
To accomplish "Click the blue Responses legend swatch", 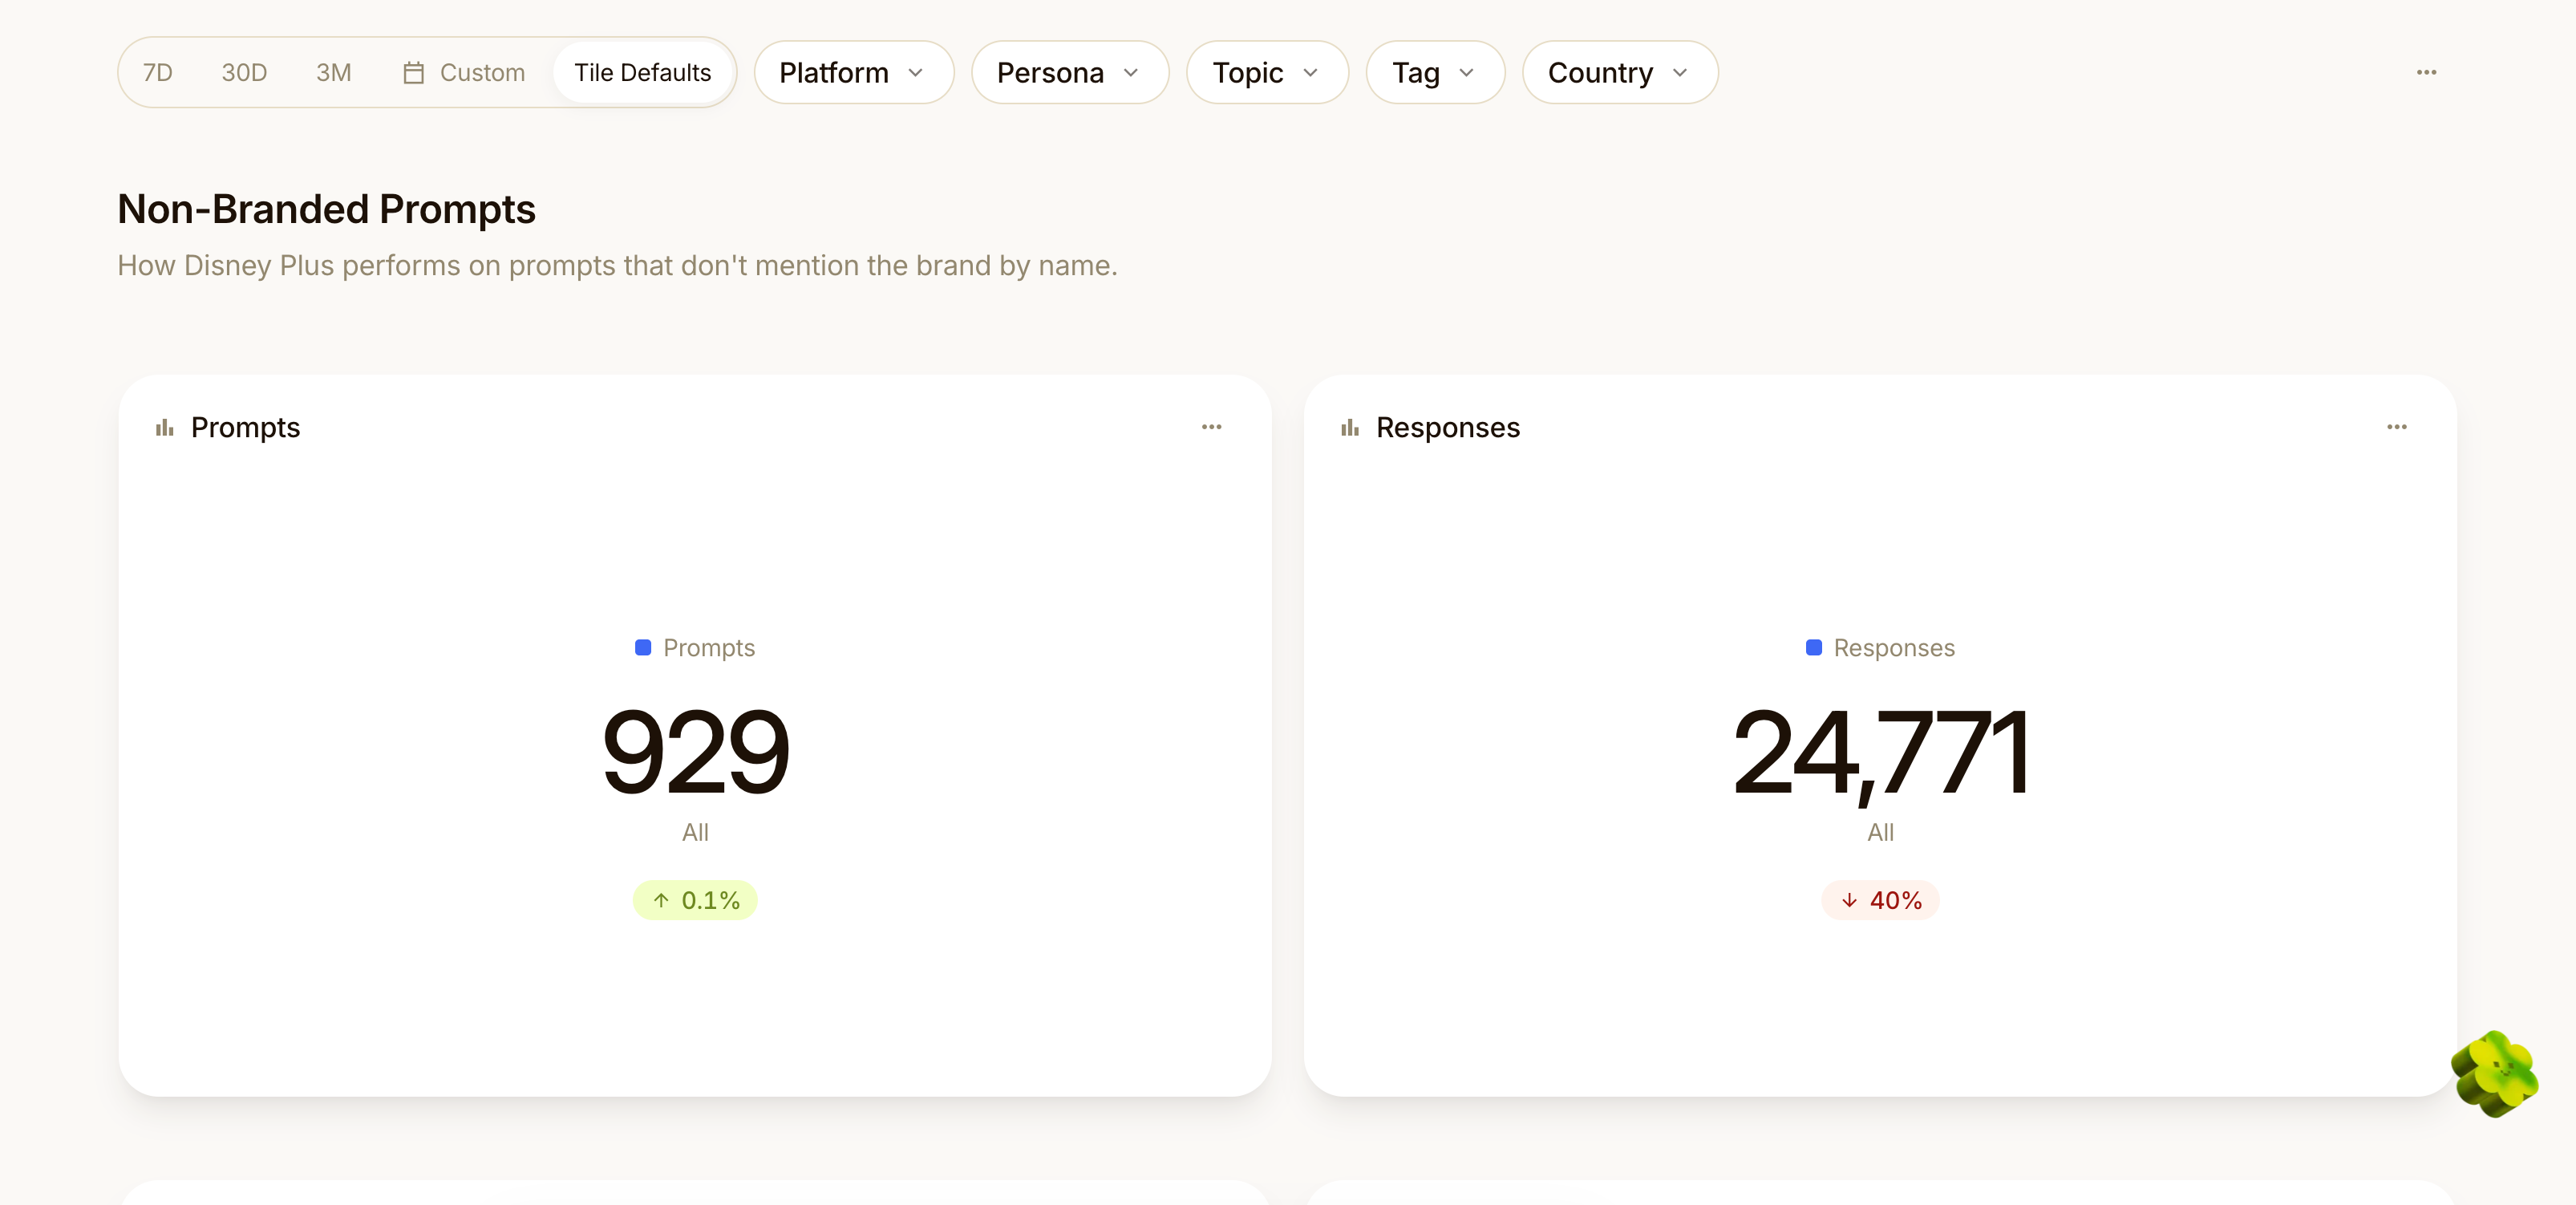I will (1813, 648).
